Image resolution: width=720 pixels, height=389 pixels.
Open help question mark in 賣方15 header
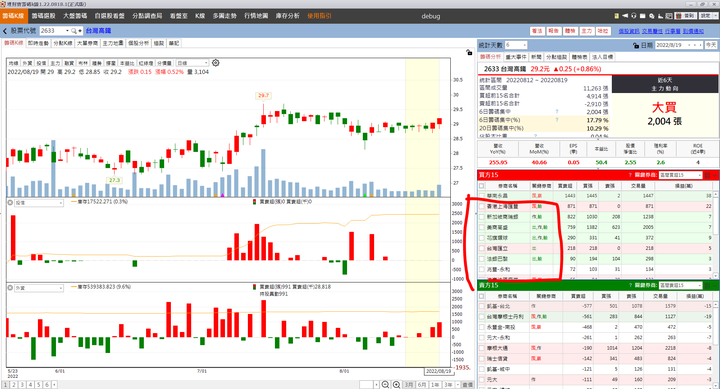[630, 285]
